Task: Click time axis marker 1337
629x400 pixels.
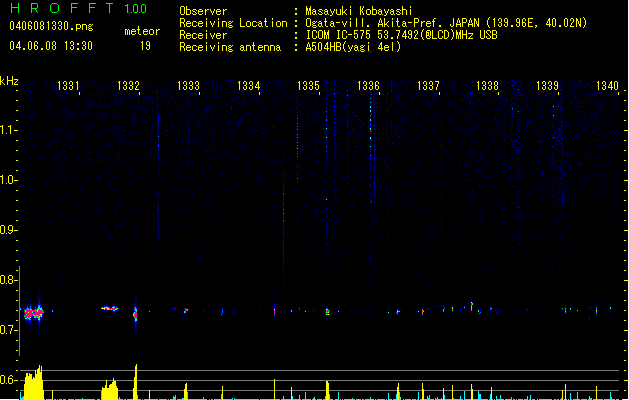Action: coord(428,86)
